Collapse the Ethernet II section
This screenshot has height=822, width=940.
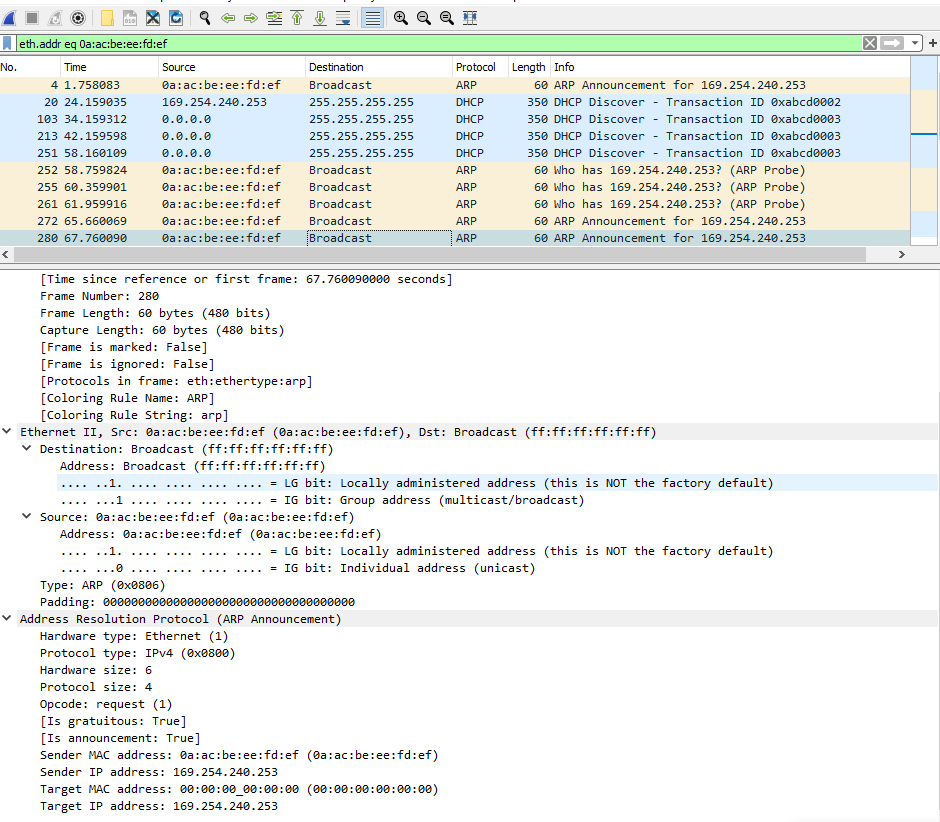coord(9,432)
